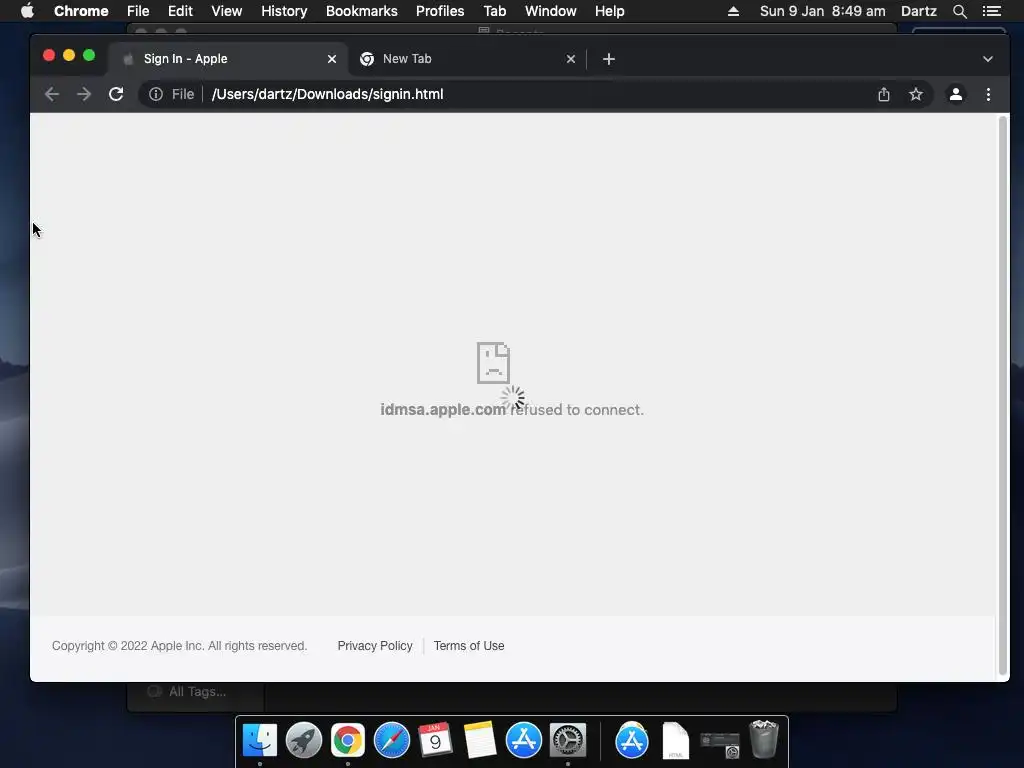The width and height of the screenshot is (1024, 768).
Task: Click the eject icon in menu bar
Action: pyautogui.click(x=733, y=11)
